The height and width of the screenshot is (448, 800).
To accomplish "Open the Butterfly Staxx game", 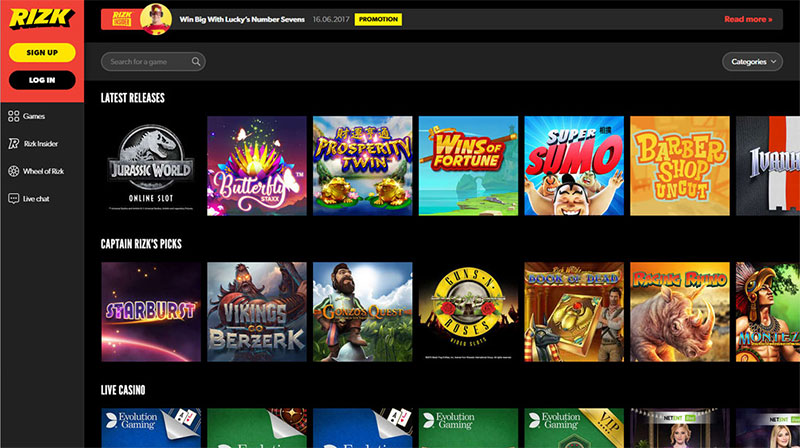I will click(x=257, y=166).
